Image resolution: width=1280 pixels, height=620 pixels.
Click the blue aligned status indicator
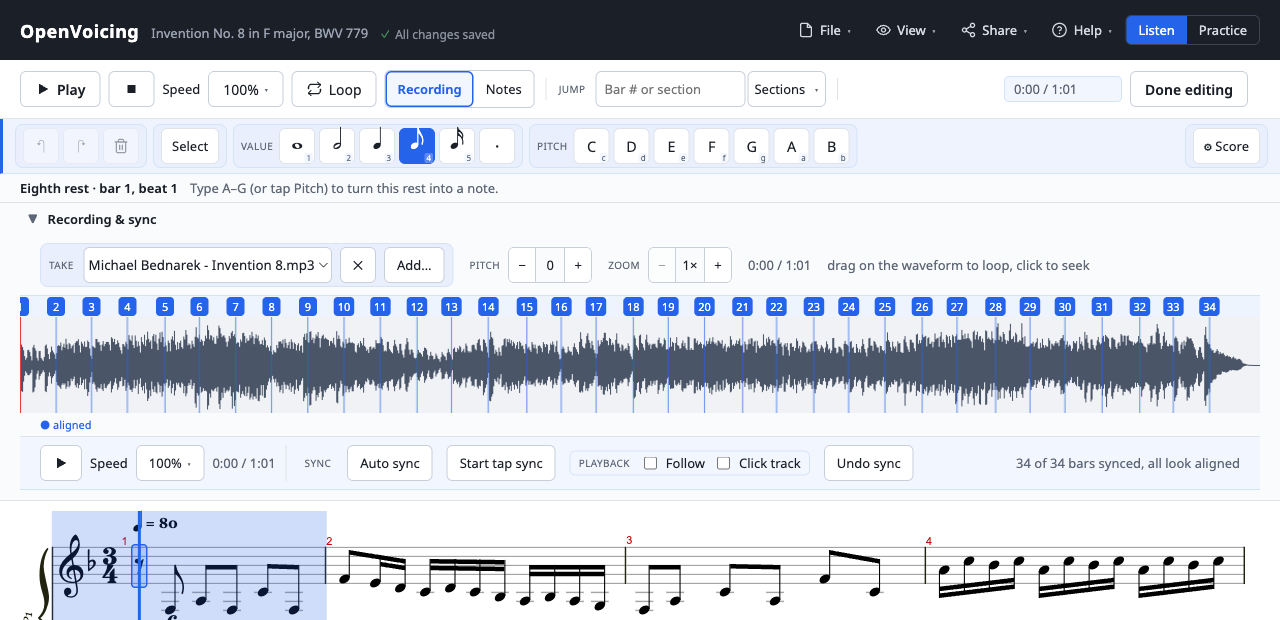pyautogui.click(x=66, y=425)
